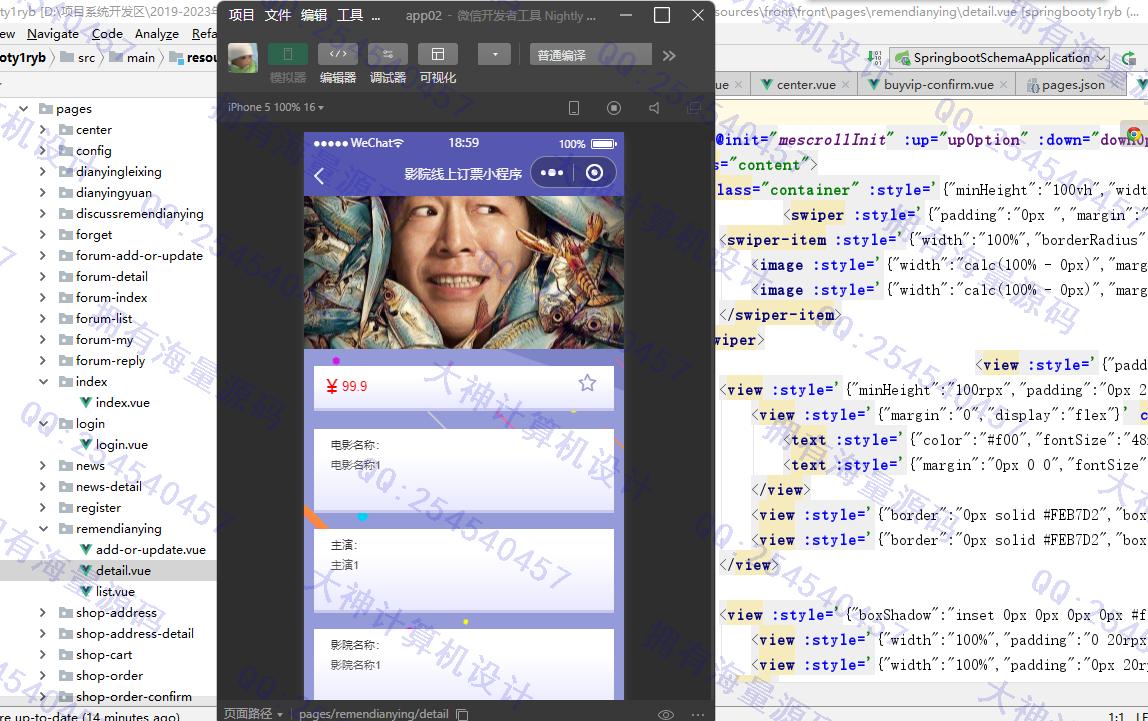Image resolution: width=1148 pixels, height=721 pixels.
Task: Collapse the remendianying folder
Action: 42,528
